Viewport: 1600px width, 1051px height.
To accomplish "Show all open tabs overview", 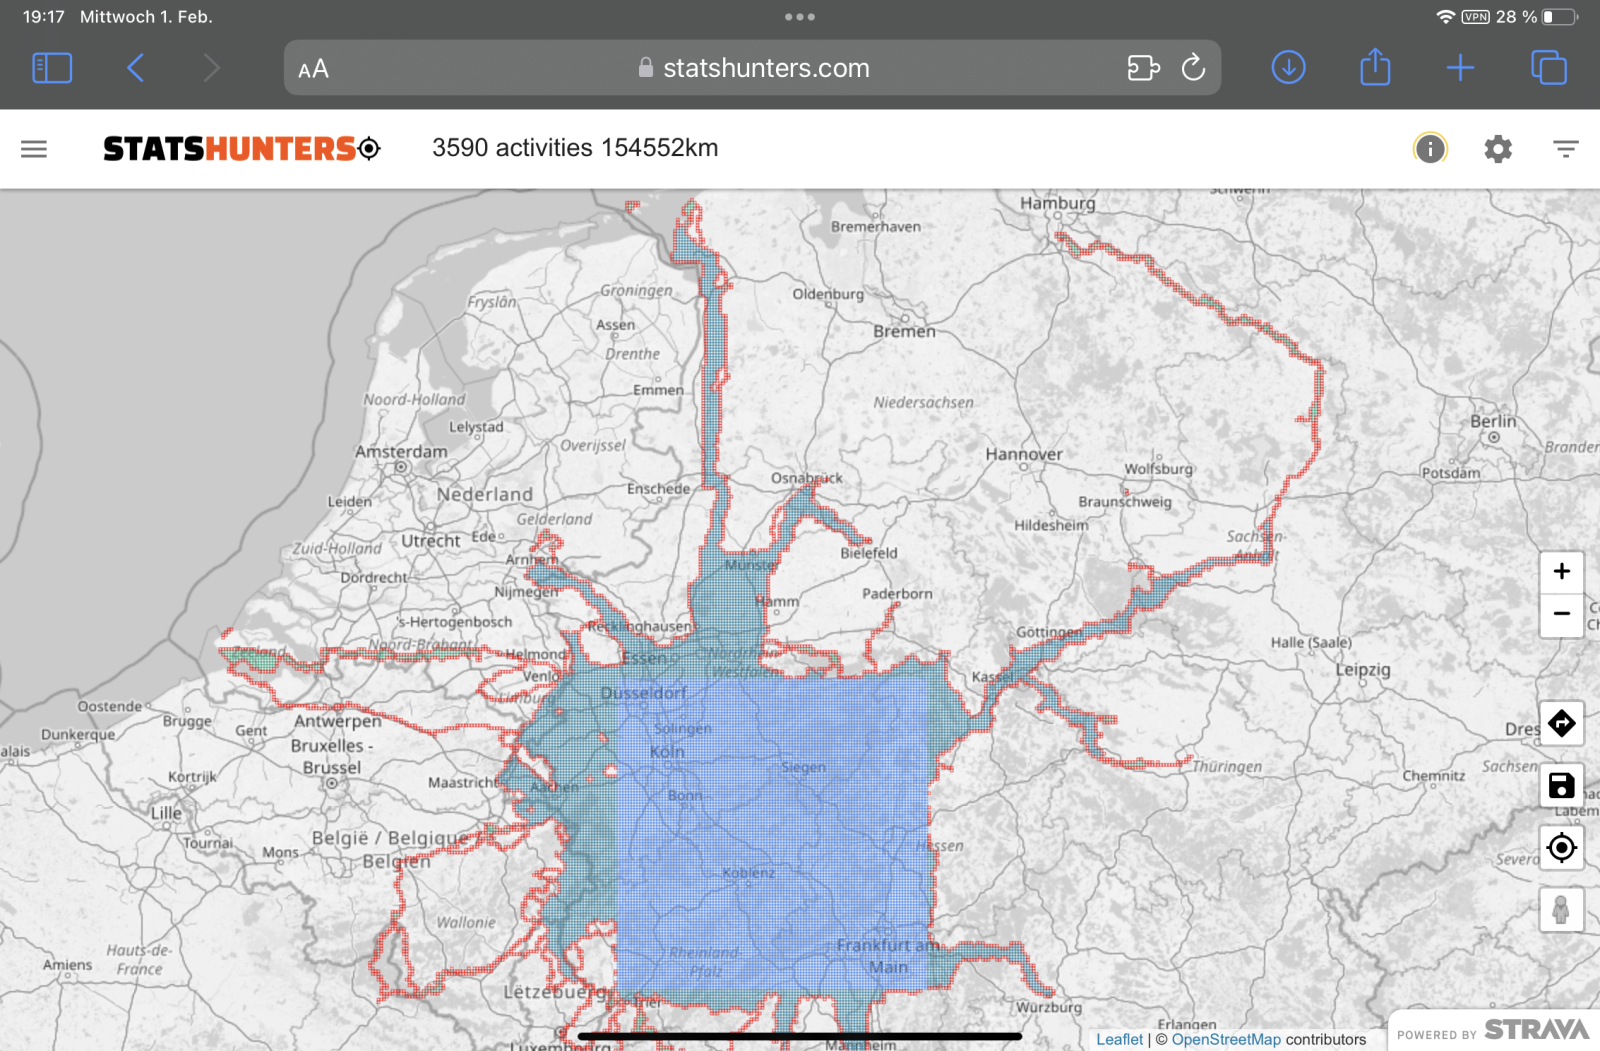I will pos(1549,68).
